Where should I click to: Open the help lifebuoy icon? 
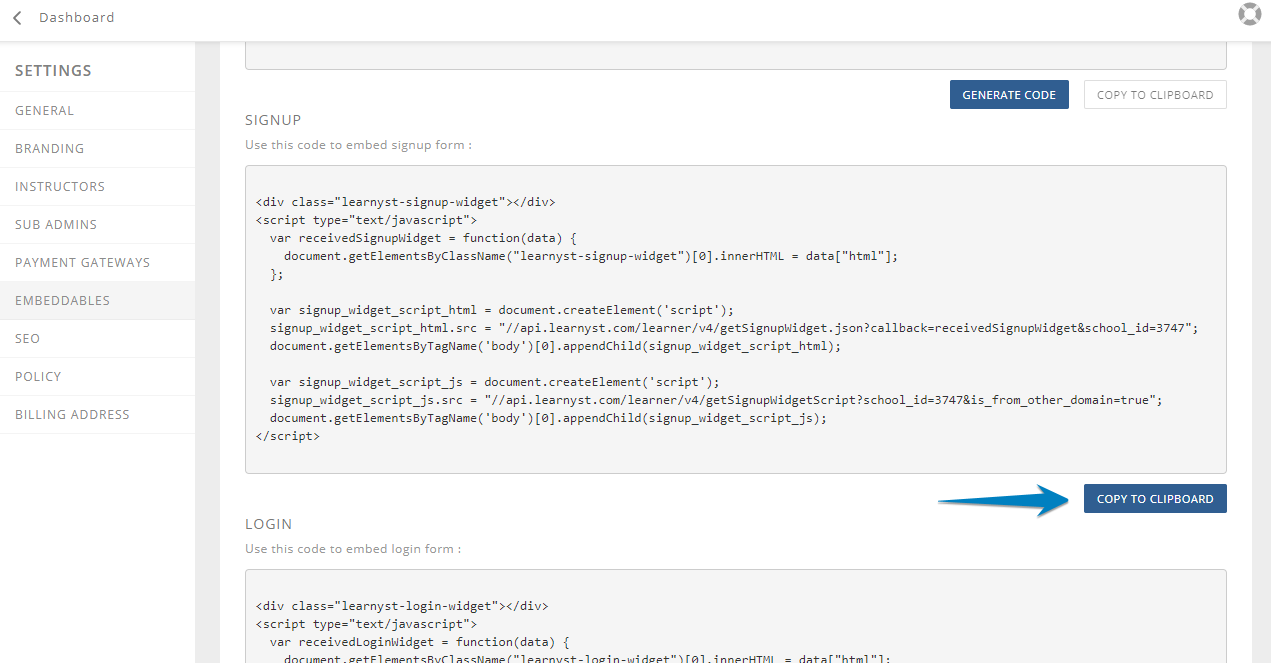click(x=1249, y=14)
